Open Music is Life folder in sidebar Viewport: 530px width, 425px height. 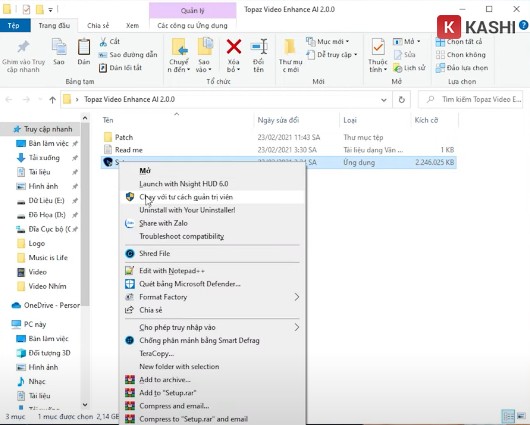click(x=48, y=258)
